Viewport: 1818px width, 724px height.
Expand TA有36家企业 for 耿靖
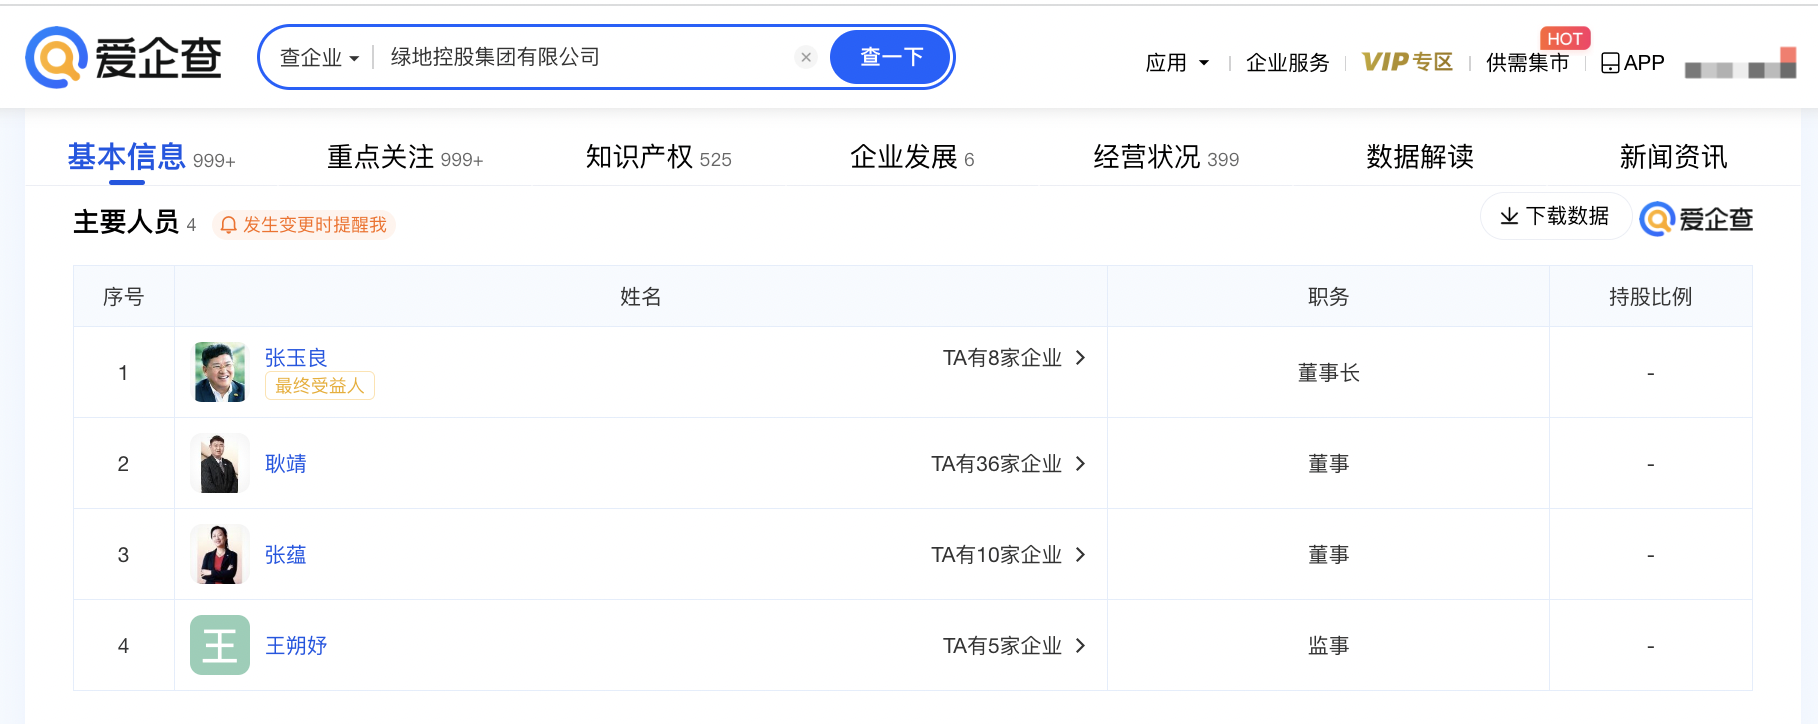[1008, 464]
